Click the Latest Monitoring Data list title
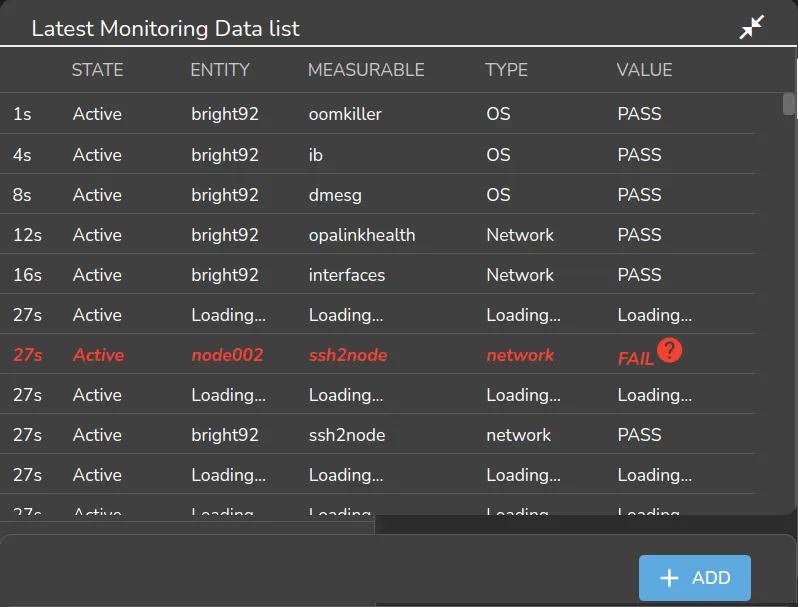798x607 pixels. point(165,28)
